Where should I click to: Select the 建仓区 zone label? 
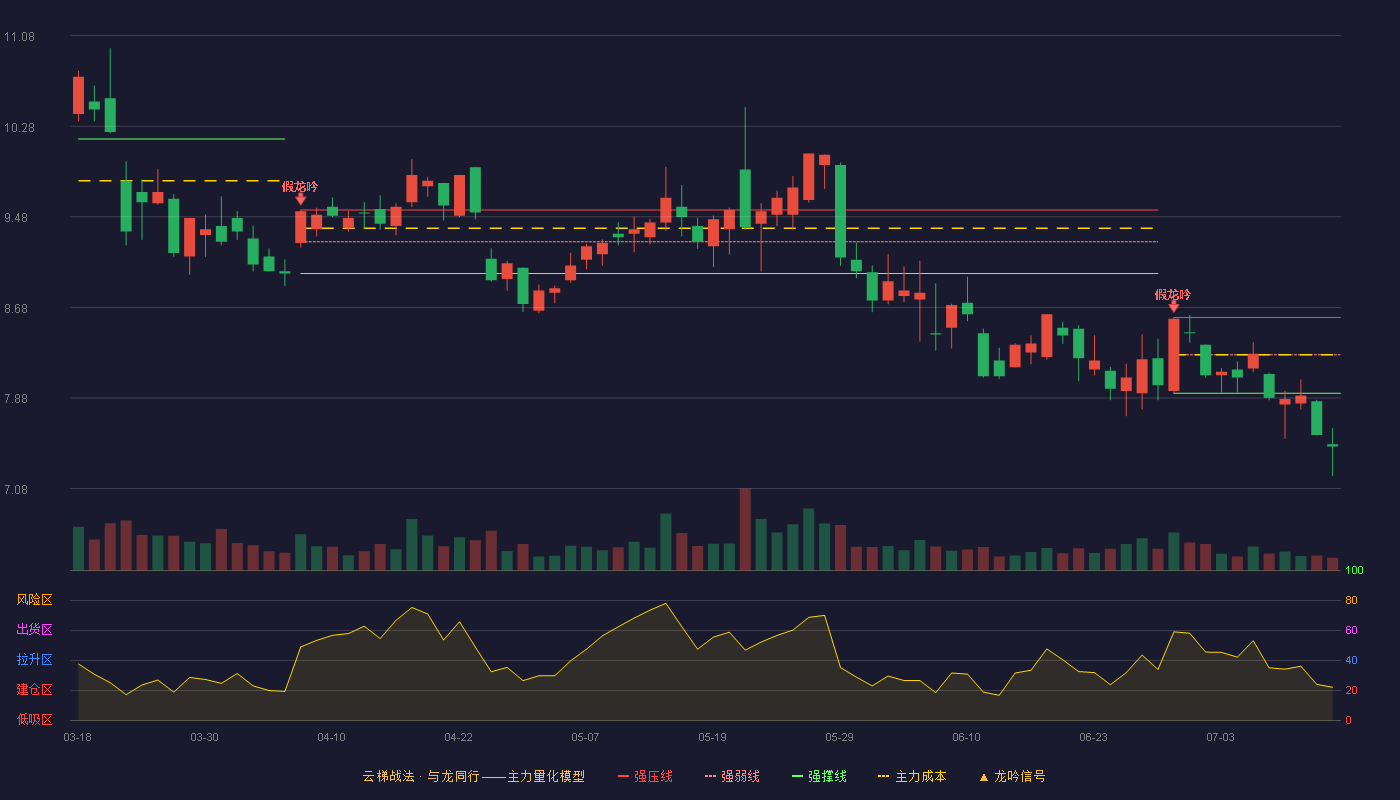[34, 690]
